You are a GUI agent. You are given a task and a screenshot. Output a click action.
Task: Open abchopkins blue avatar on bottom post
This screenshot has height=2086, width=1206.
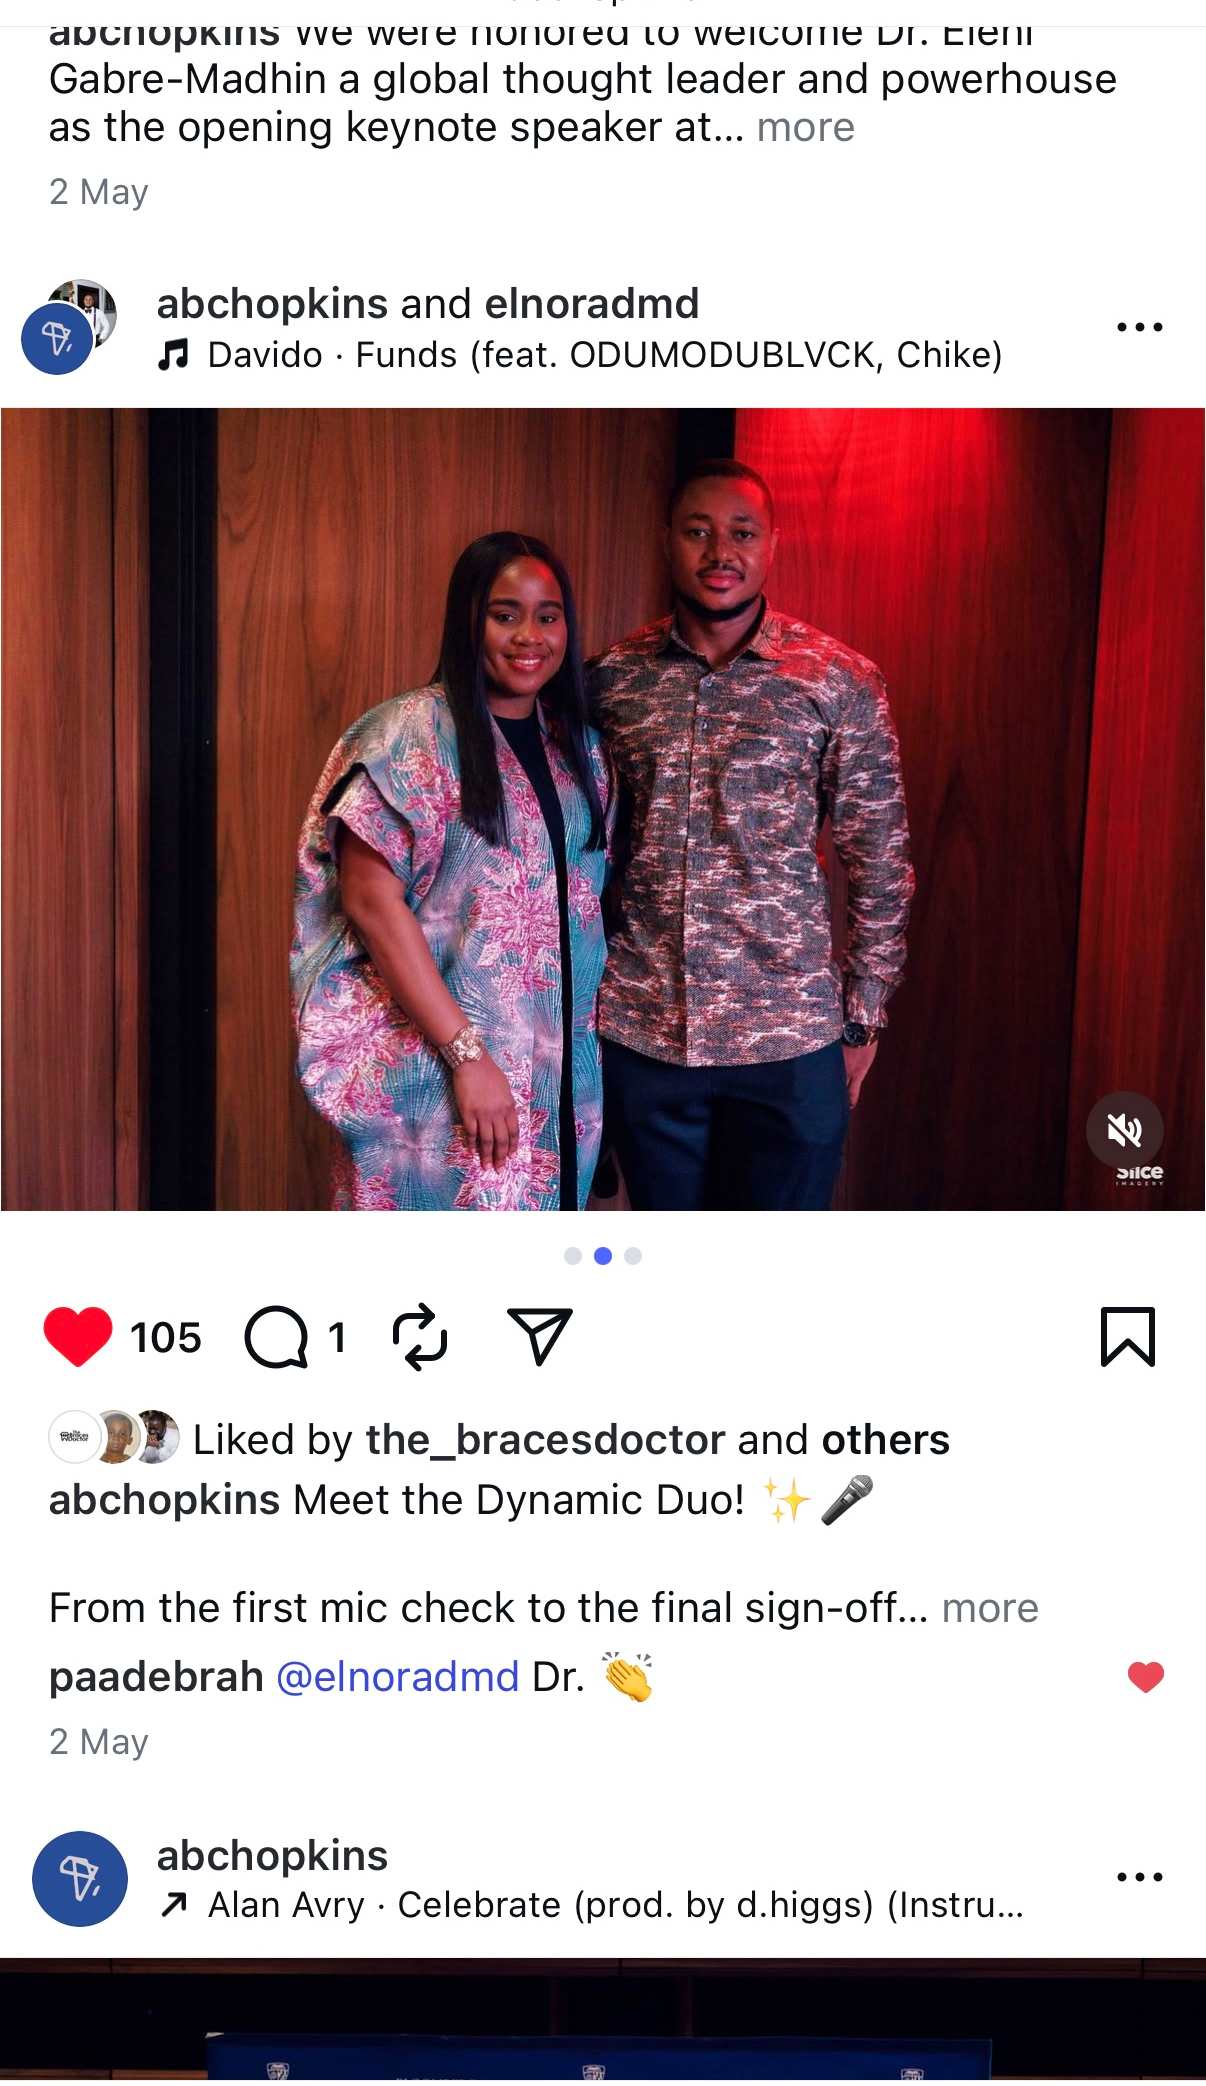pyautogui.click(x=80, y=1879)
